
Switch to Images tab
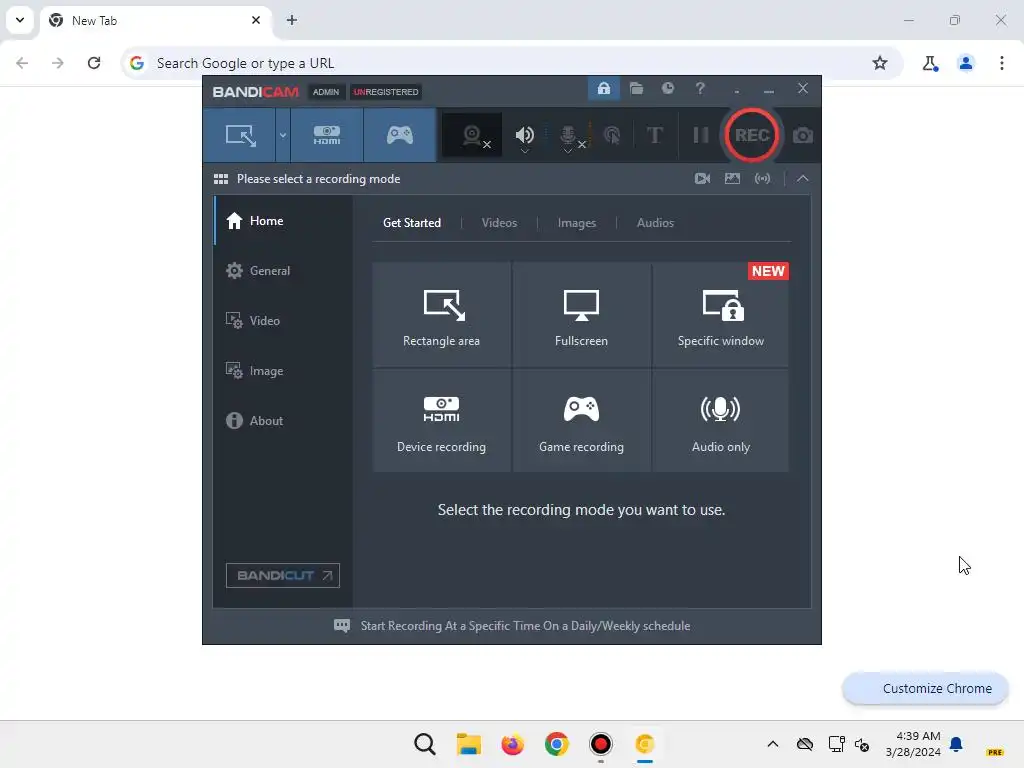tap(577, 223)
